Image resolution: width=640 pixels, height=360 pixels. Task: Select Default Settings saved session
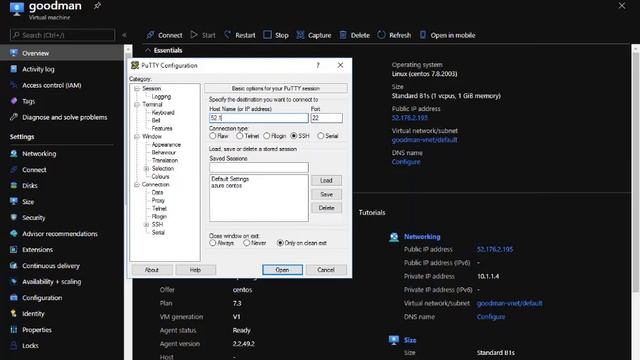tap(230, 179)
